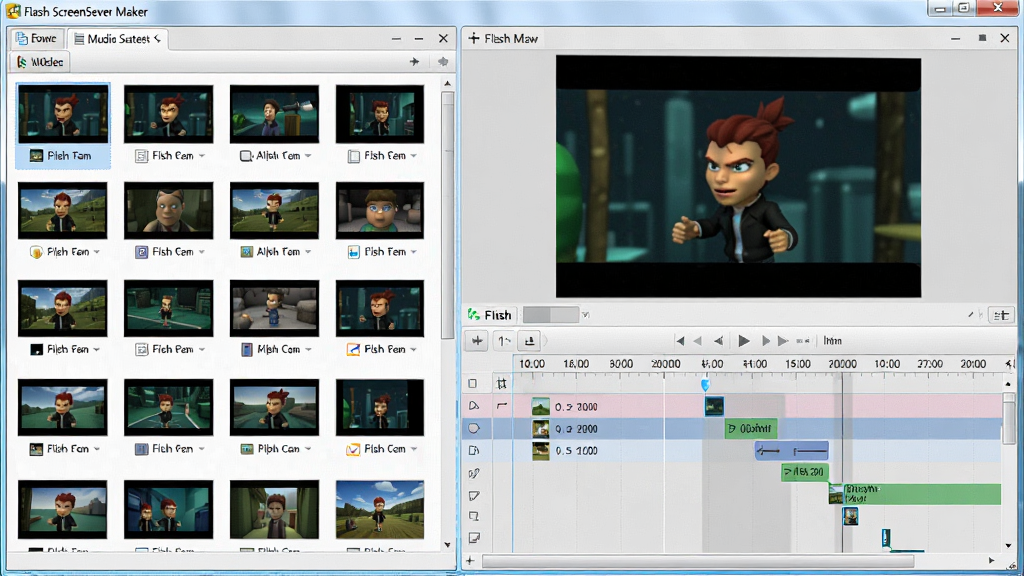Click the 'Flesh Maw' panel title
Screen dimensions: 1024x576
(511, 39)
